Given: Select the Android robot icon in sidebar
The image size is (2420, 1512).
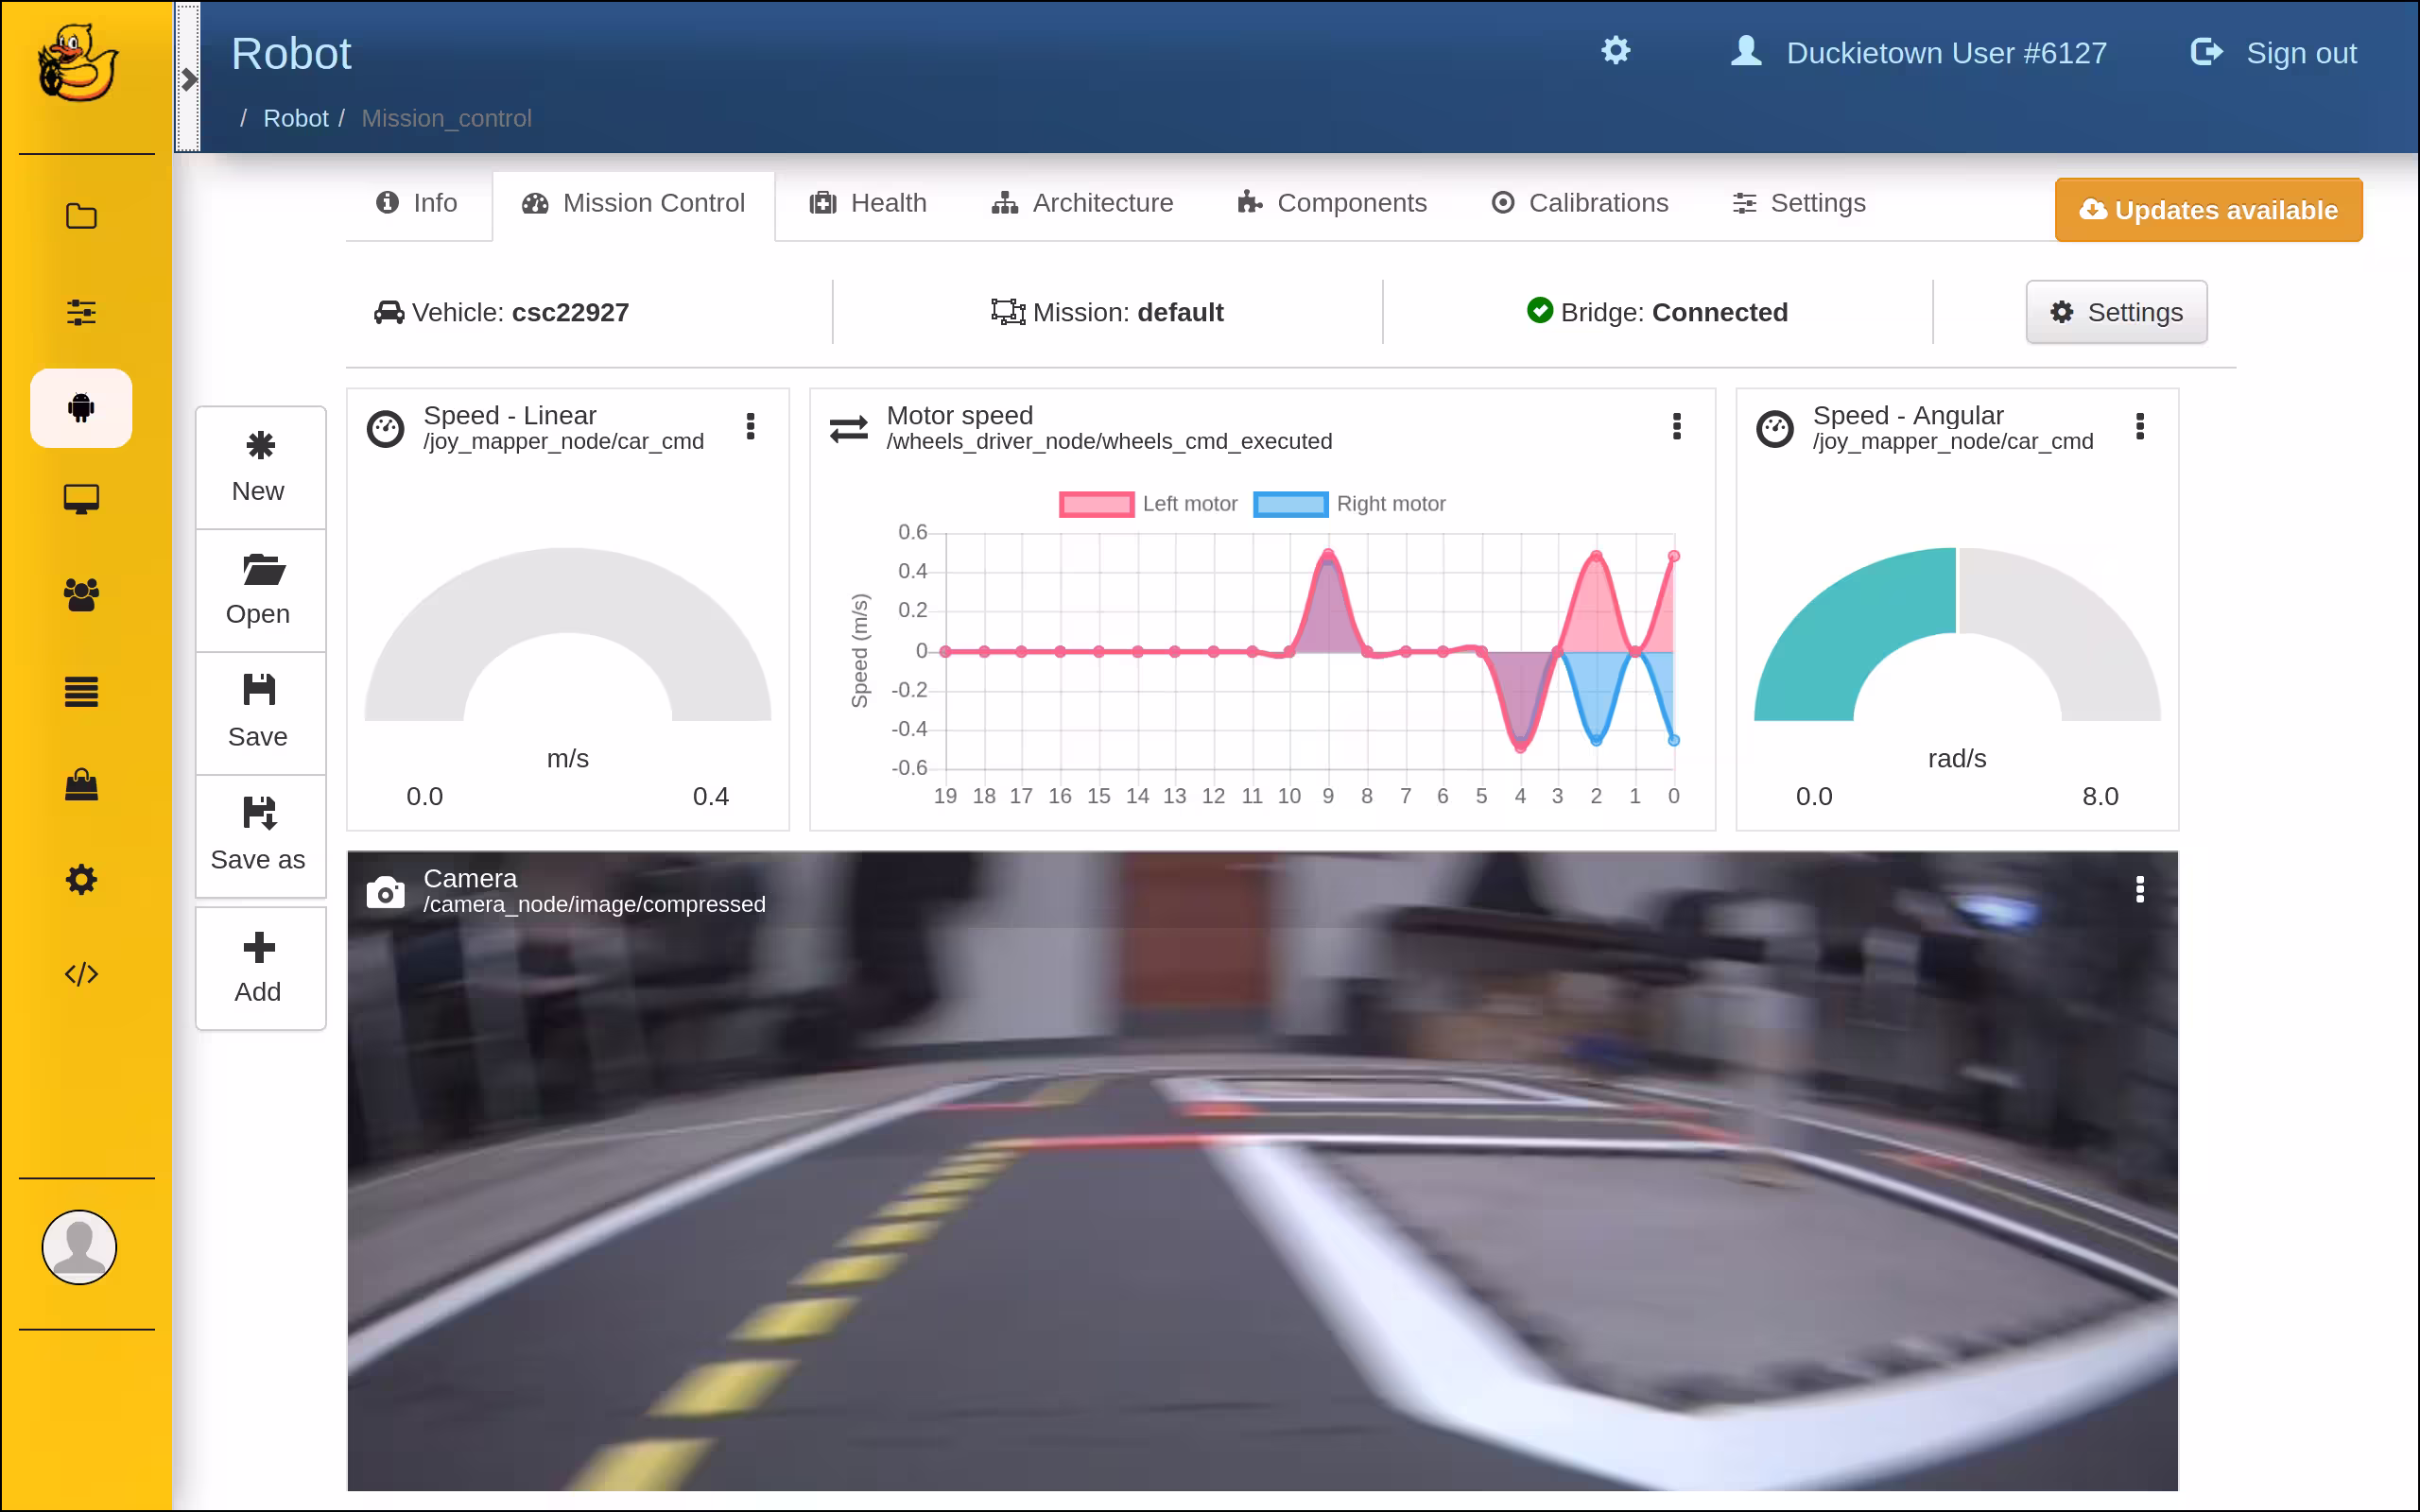Looking at the screenshot, I should point(80,408).
